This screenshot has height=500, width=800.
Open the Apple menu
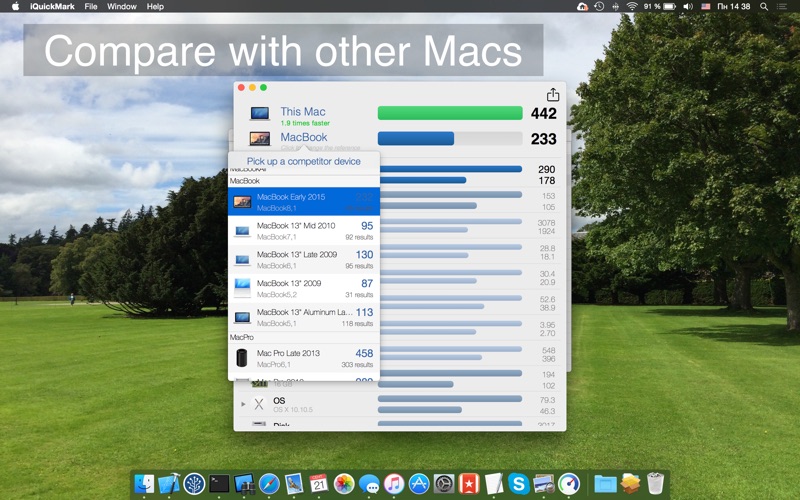(x=15, y=6)
